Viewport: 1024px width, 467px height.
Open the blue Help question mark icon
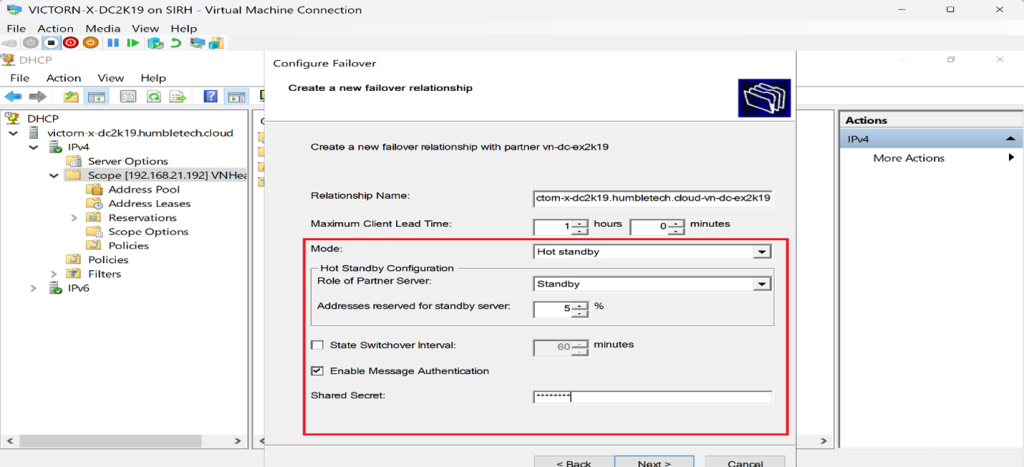pos(210,97)
